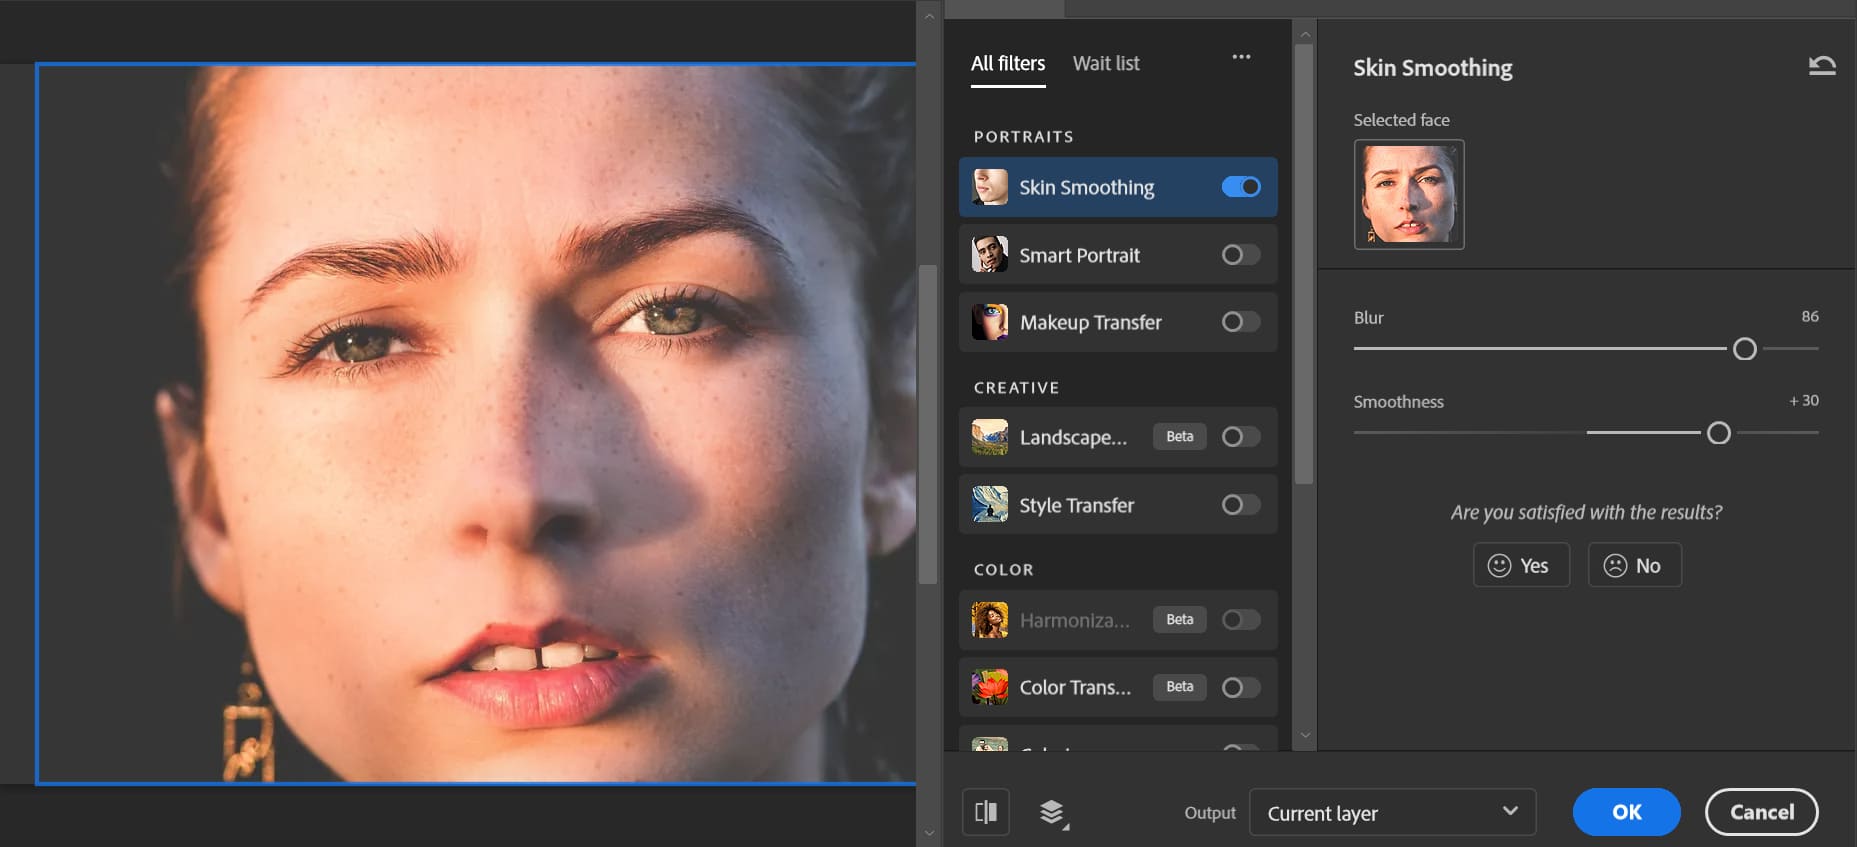Click the preview canvas scrollbar down arrow
1857x847 pixels.
pos(929,832)
